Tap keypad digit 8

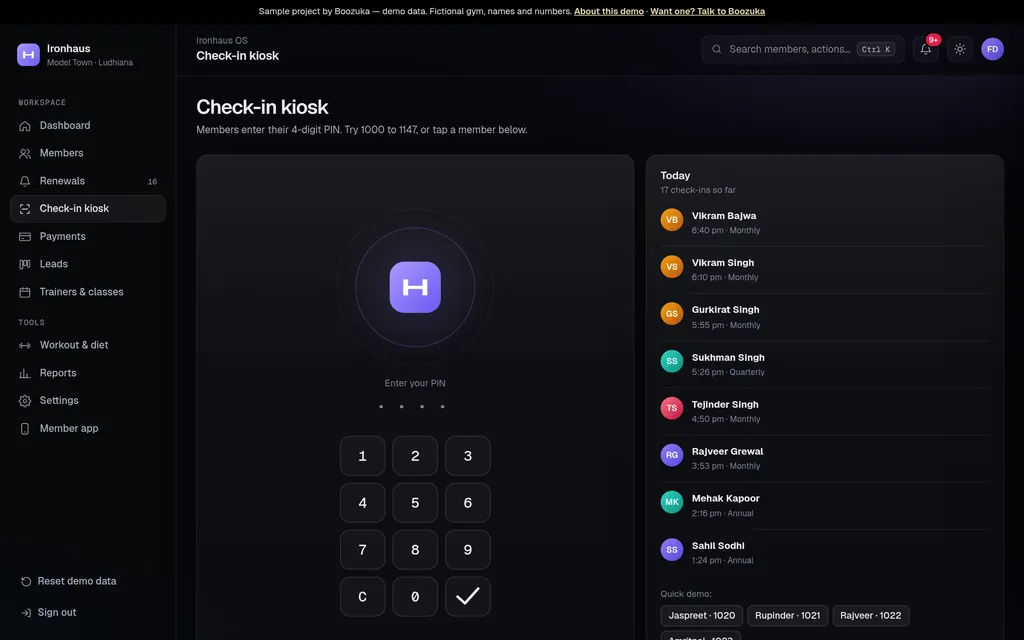tap(415, 550)
